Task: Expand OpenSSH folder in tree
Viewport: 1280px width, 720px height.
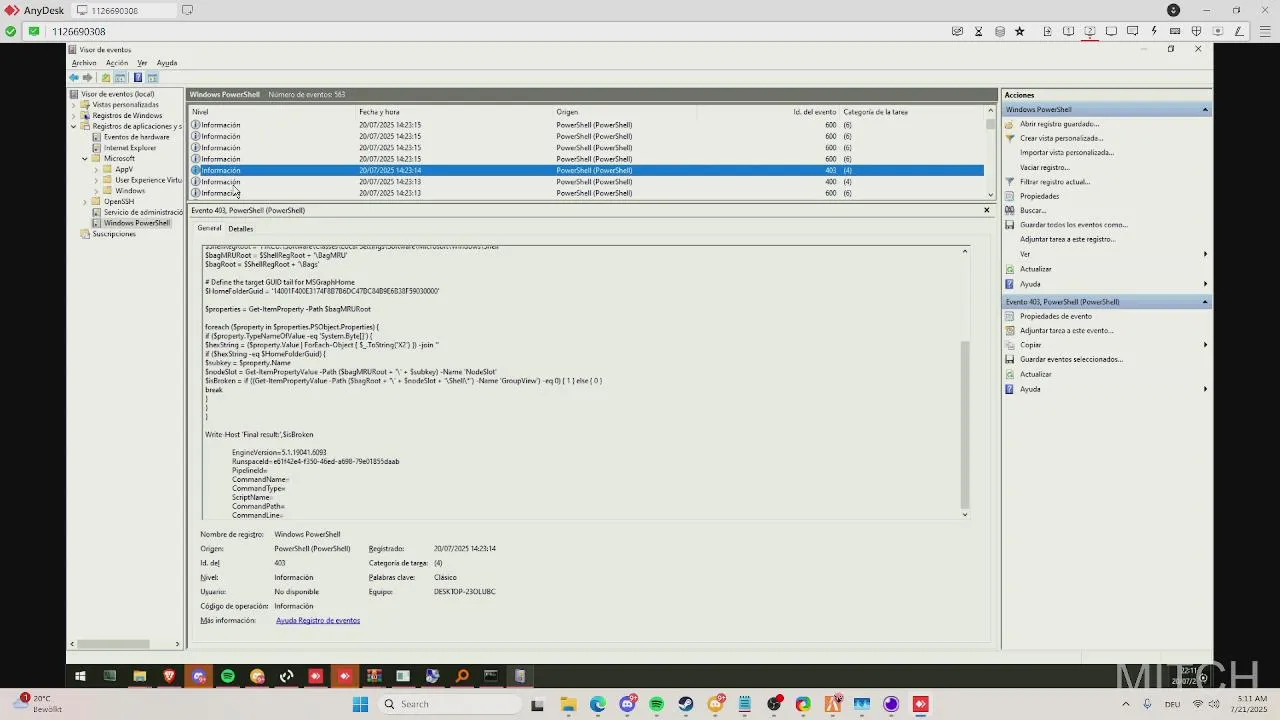Action: tap(85, 202)
